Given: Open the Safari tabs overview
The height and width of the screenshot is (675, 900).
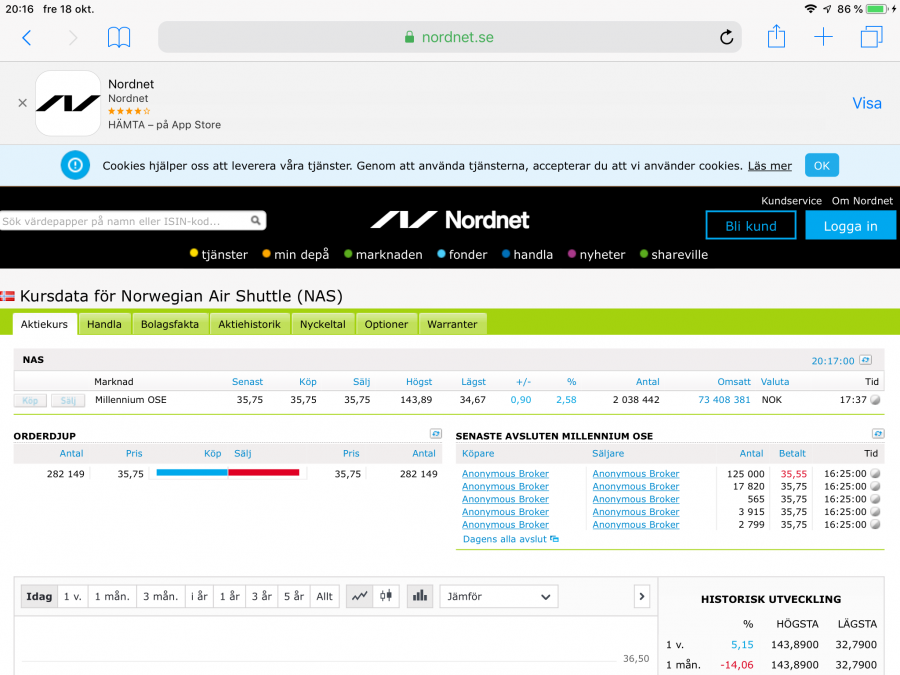Looking at the screenshot, I should click(871, 38).
